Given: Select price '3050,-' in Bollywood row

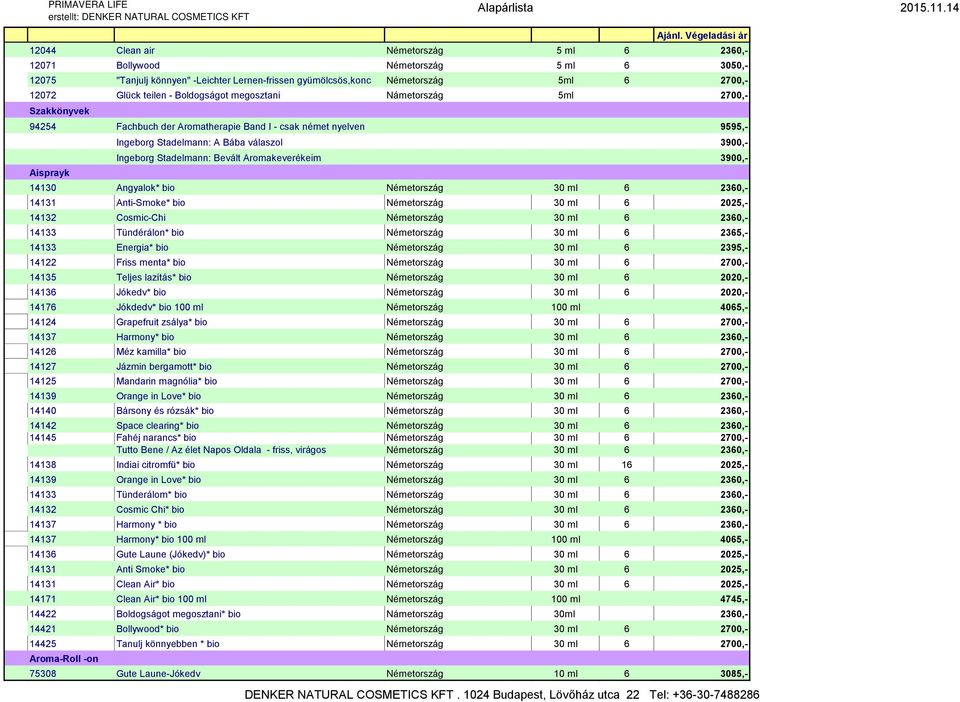Looking at the screenshot, I should (734, 65).
